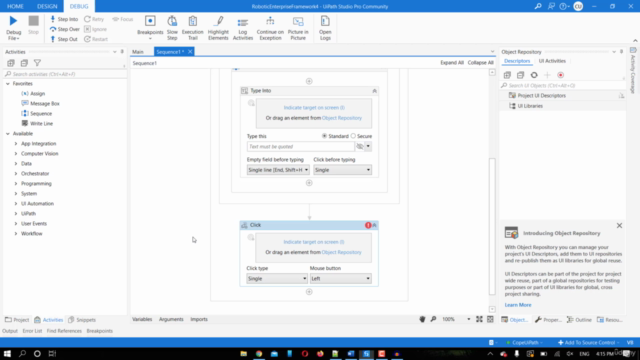The height and width of the screenshot is (360, 640).
Task: Click the Step Over button
Action: (64, 29)
